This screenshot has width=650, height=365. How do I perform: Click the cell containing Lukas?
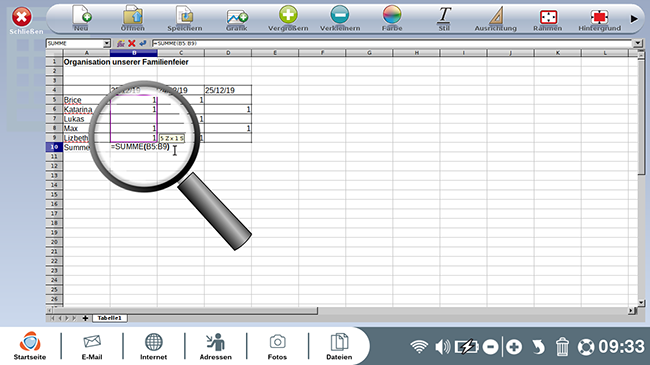87,119
